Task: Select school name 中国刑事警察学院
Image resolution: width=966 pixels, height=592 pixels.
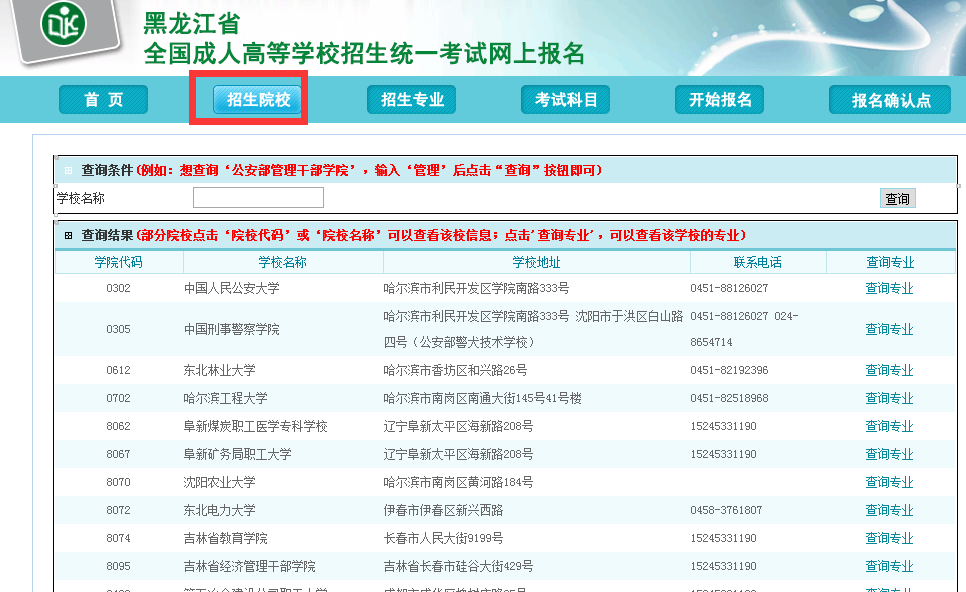Action: [x=232, y=329]
